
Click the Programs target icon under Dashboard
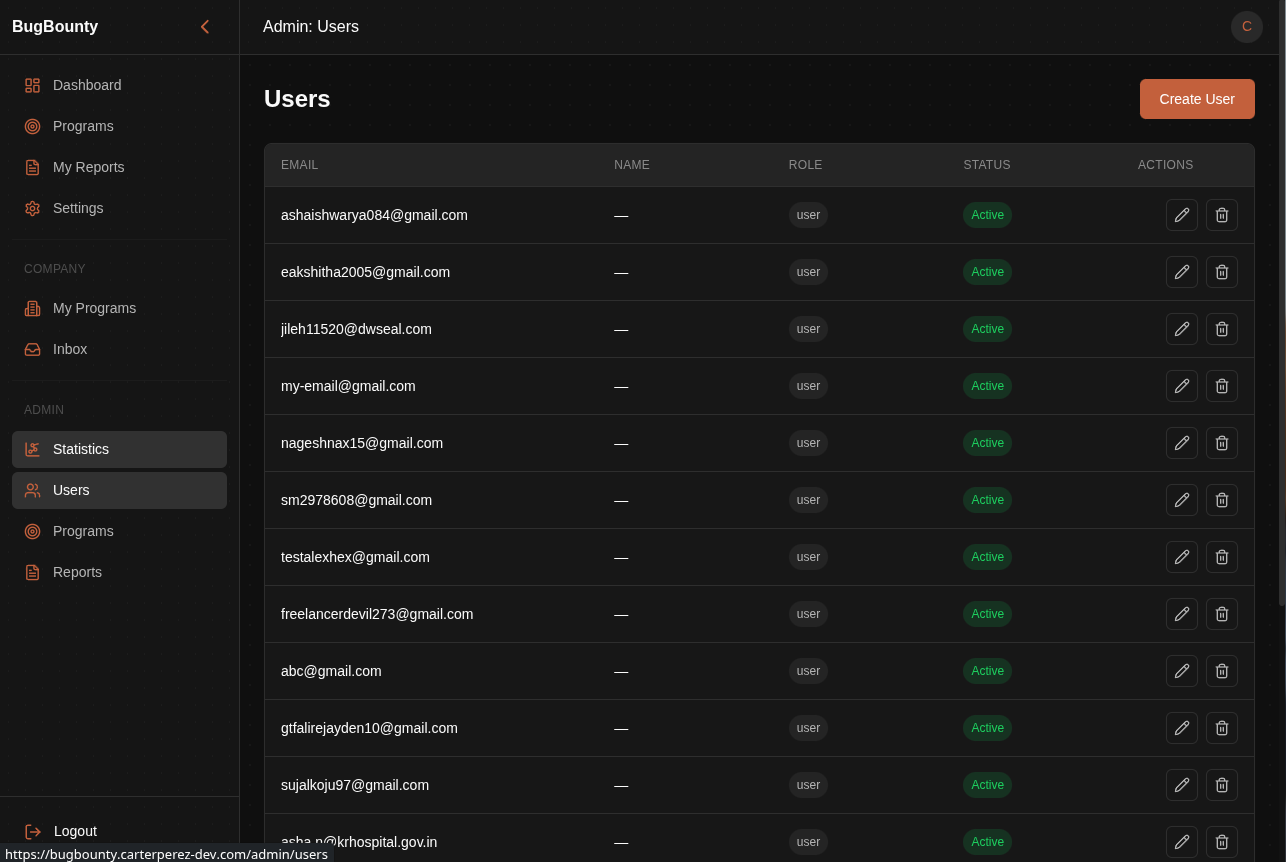coord(32,126)
